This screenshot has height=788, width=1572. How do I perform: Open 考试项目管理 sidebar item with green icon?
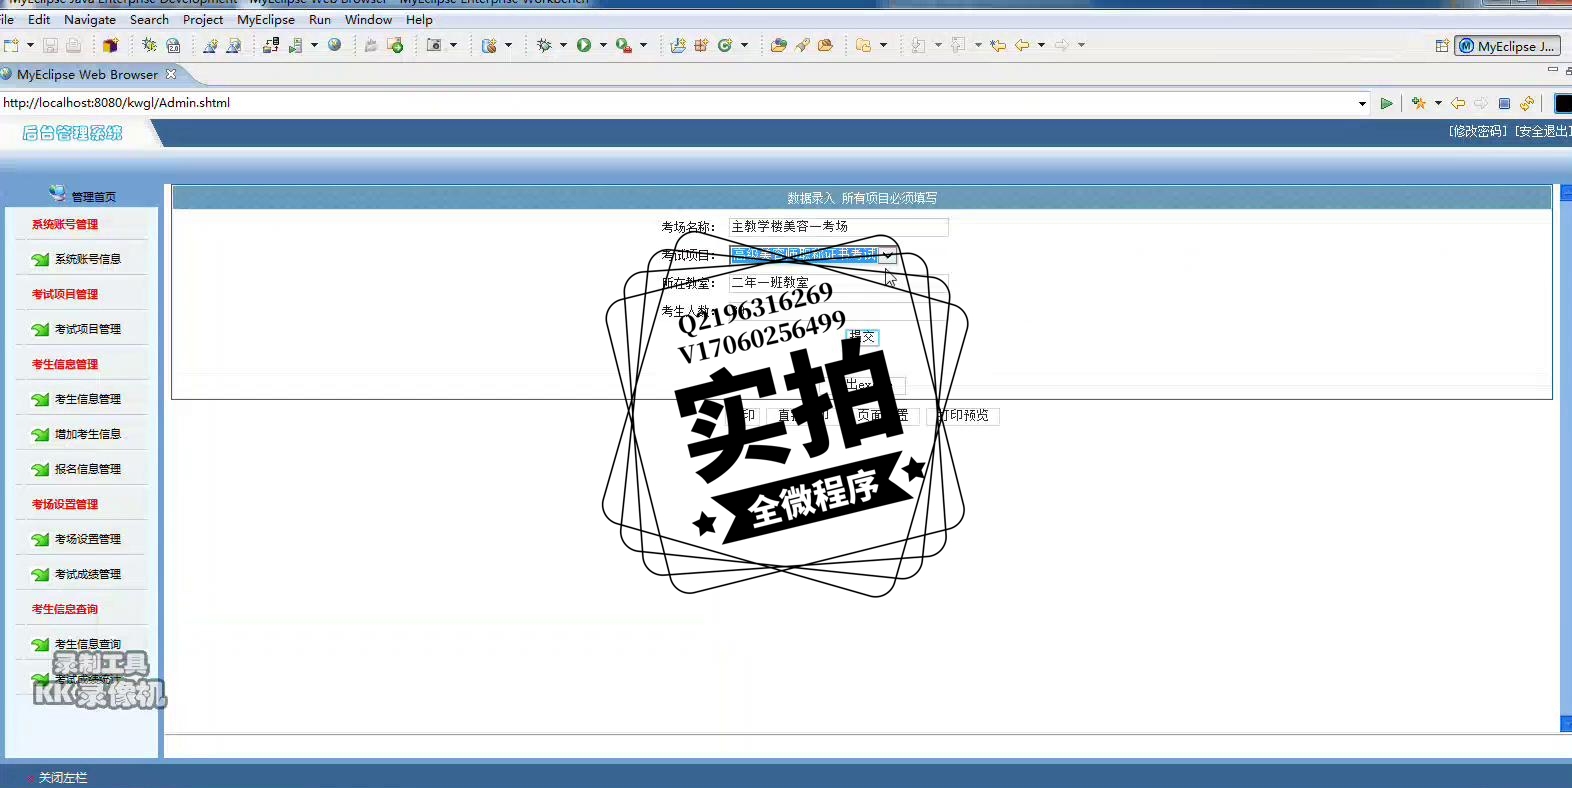87,329
